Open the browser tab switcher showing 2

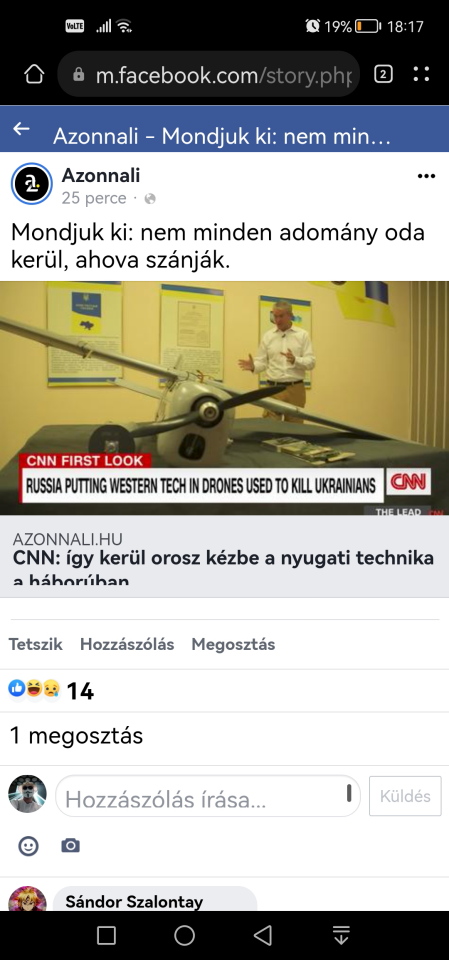click(383, 75)
